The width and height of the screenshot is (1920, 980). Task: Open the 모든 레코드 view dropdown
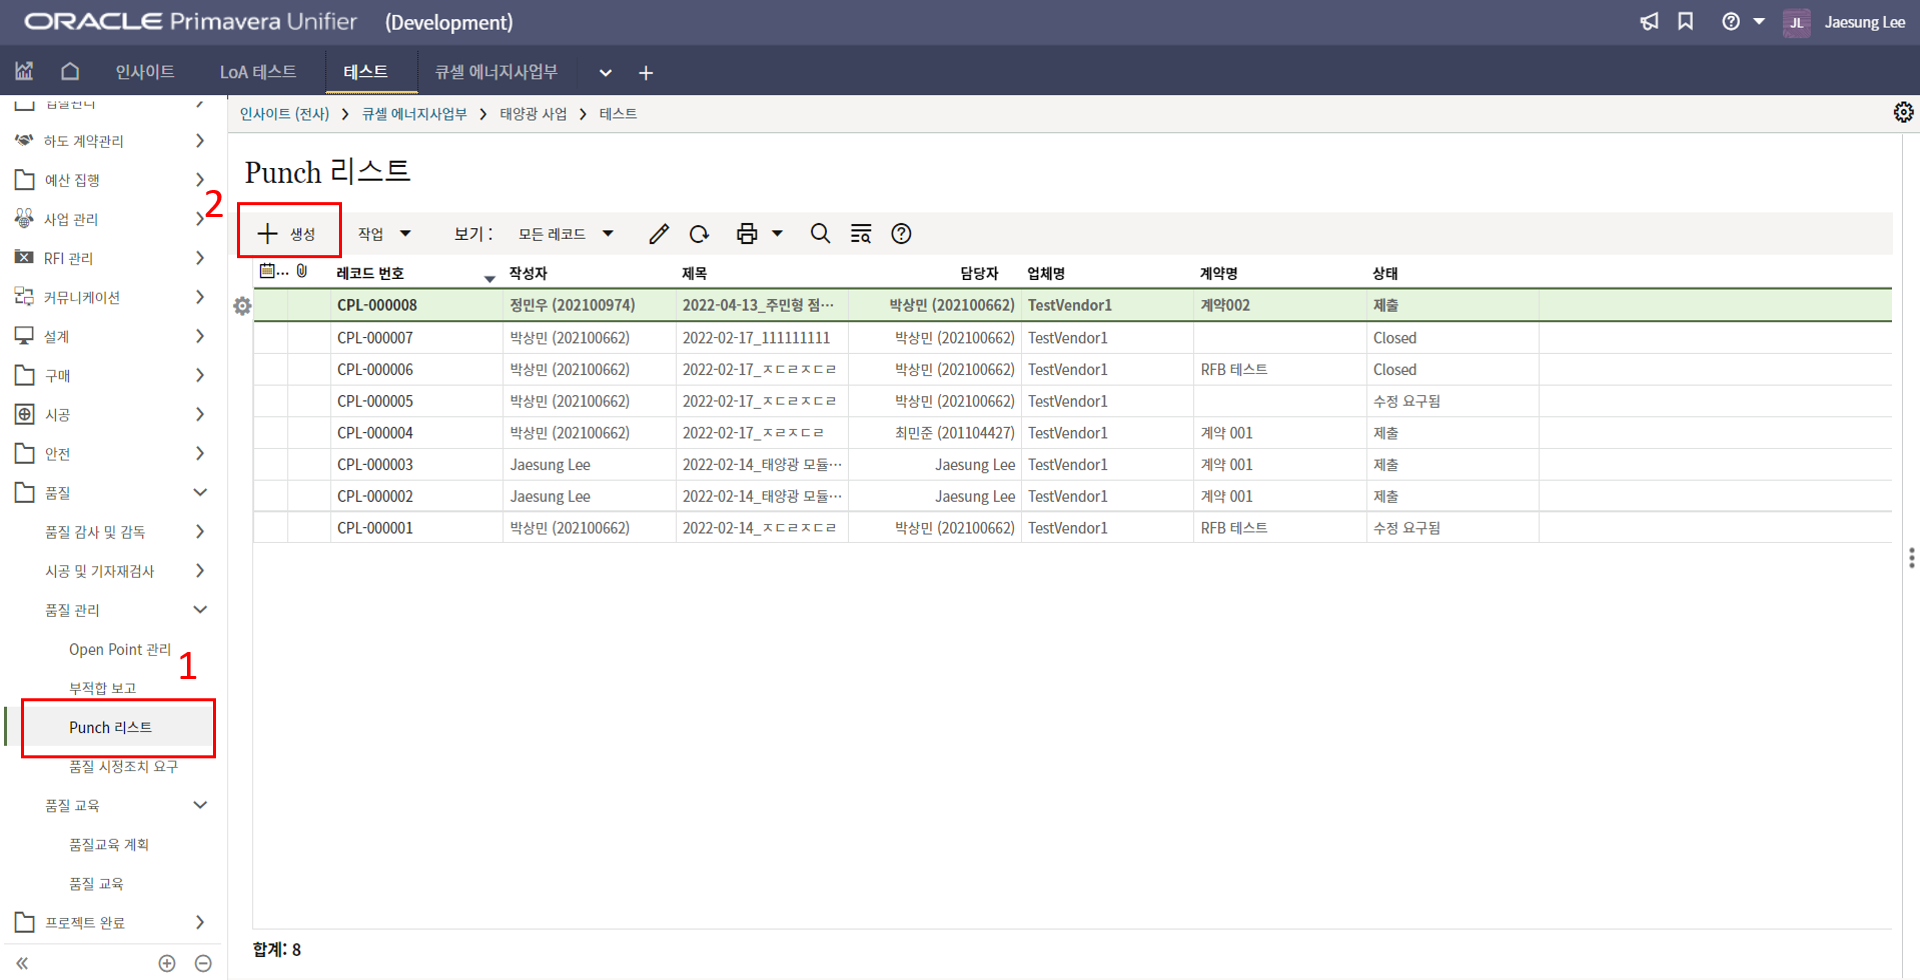[x=565, y=234]
